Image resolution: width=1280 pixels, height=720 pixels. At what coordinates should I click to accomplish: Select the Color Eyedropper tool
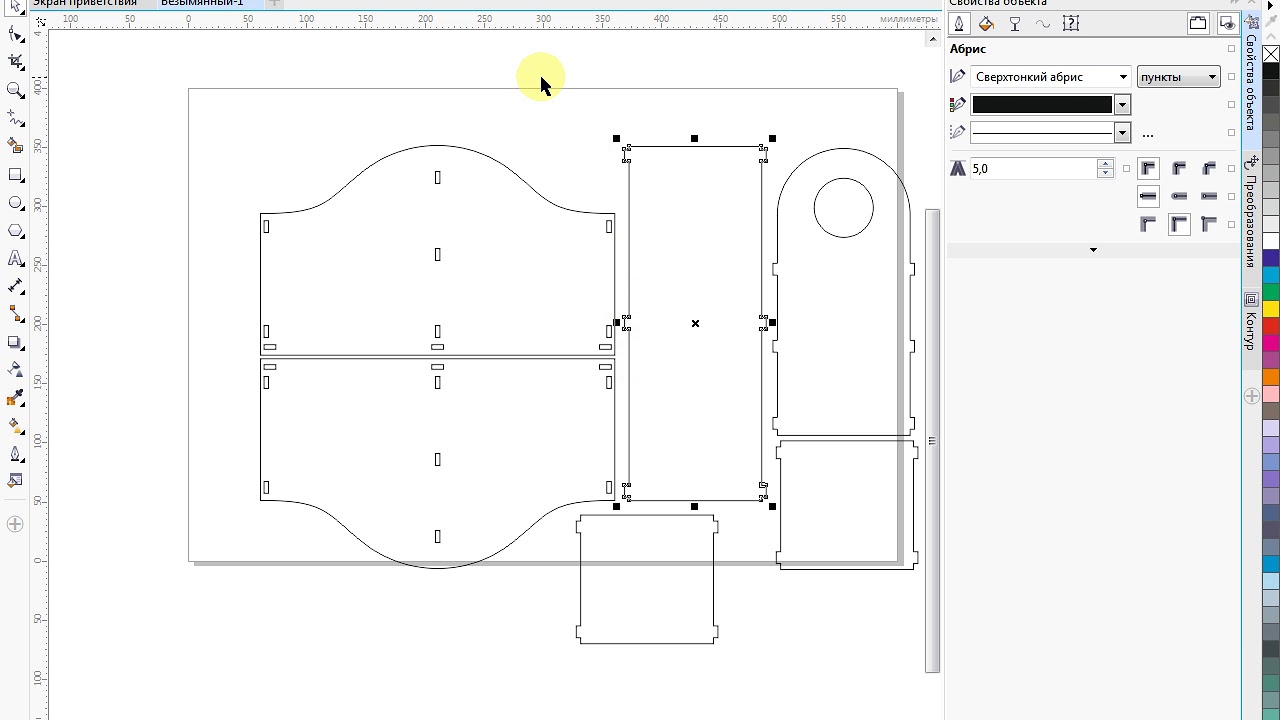[x=15, y=398]
